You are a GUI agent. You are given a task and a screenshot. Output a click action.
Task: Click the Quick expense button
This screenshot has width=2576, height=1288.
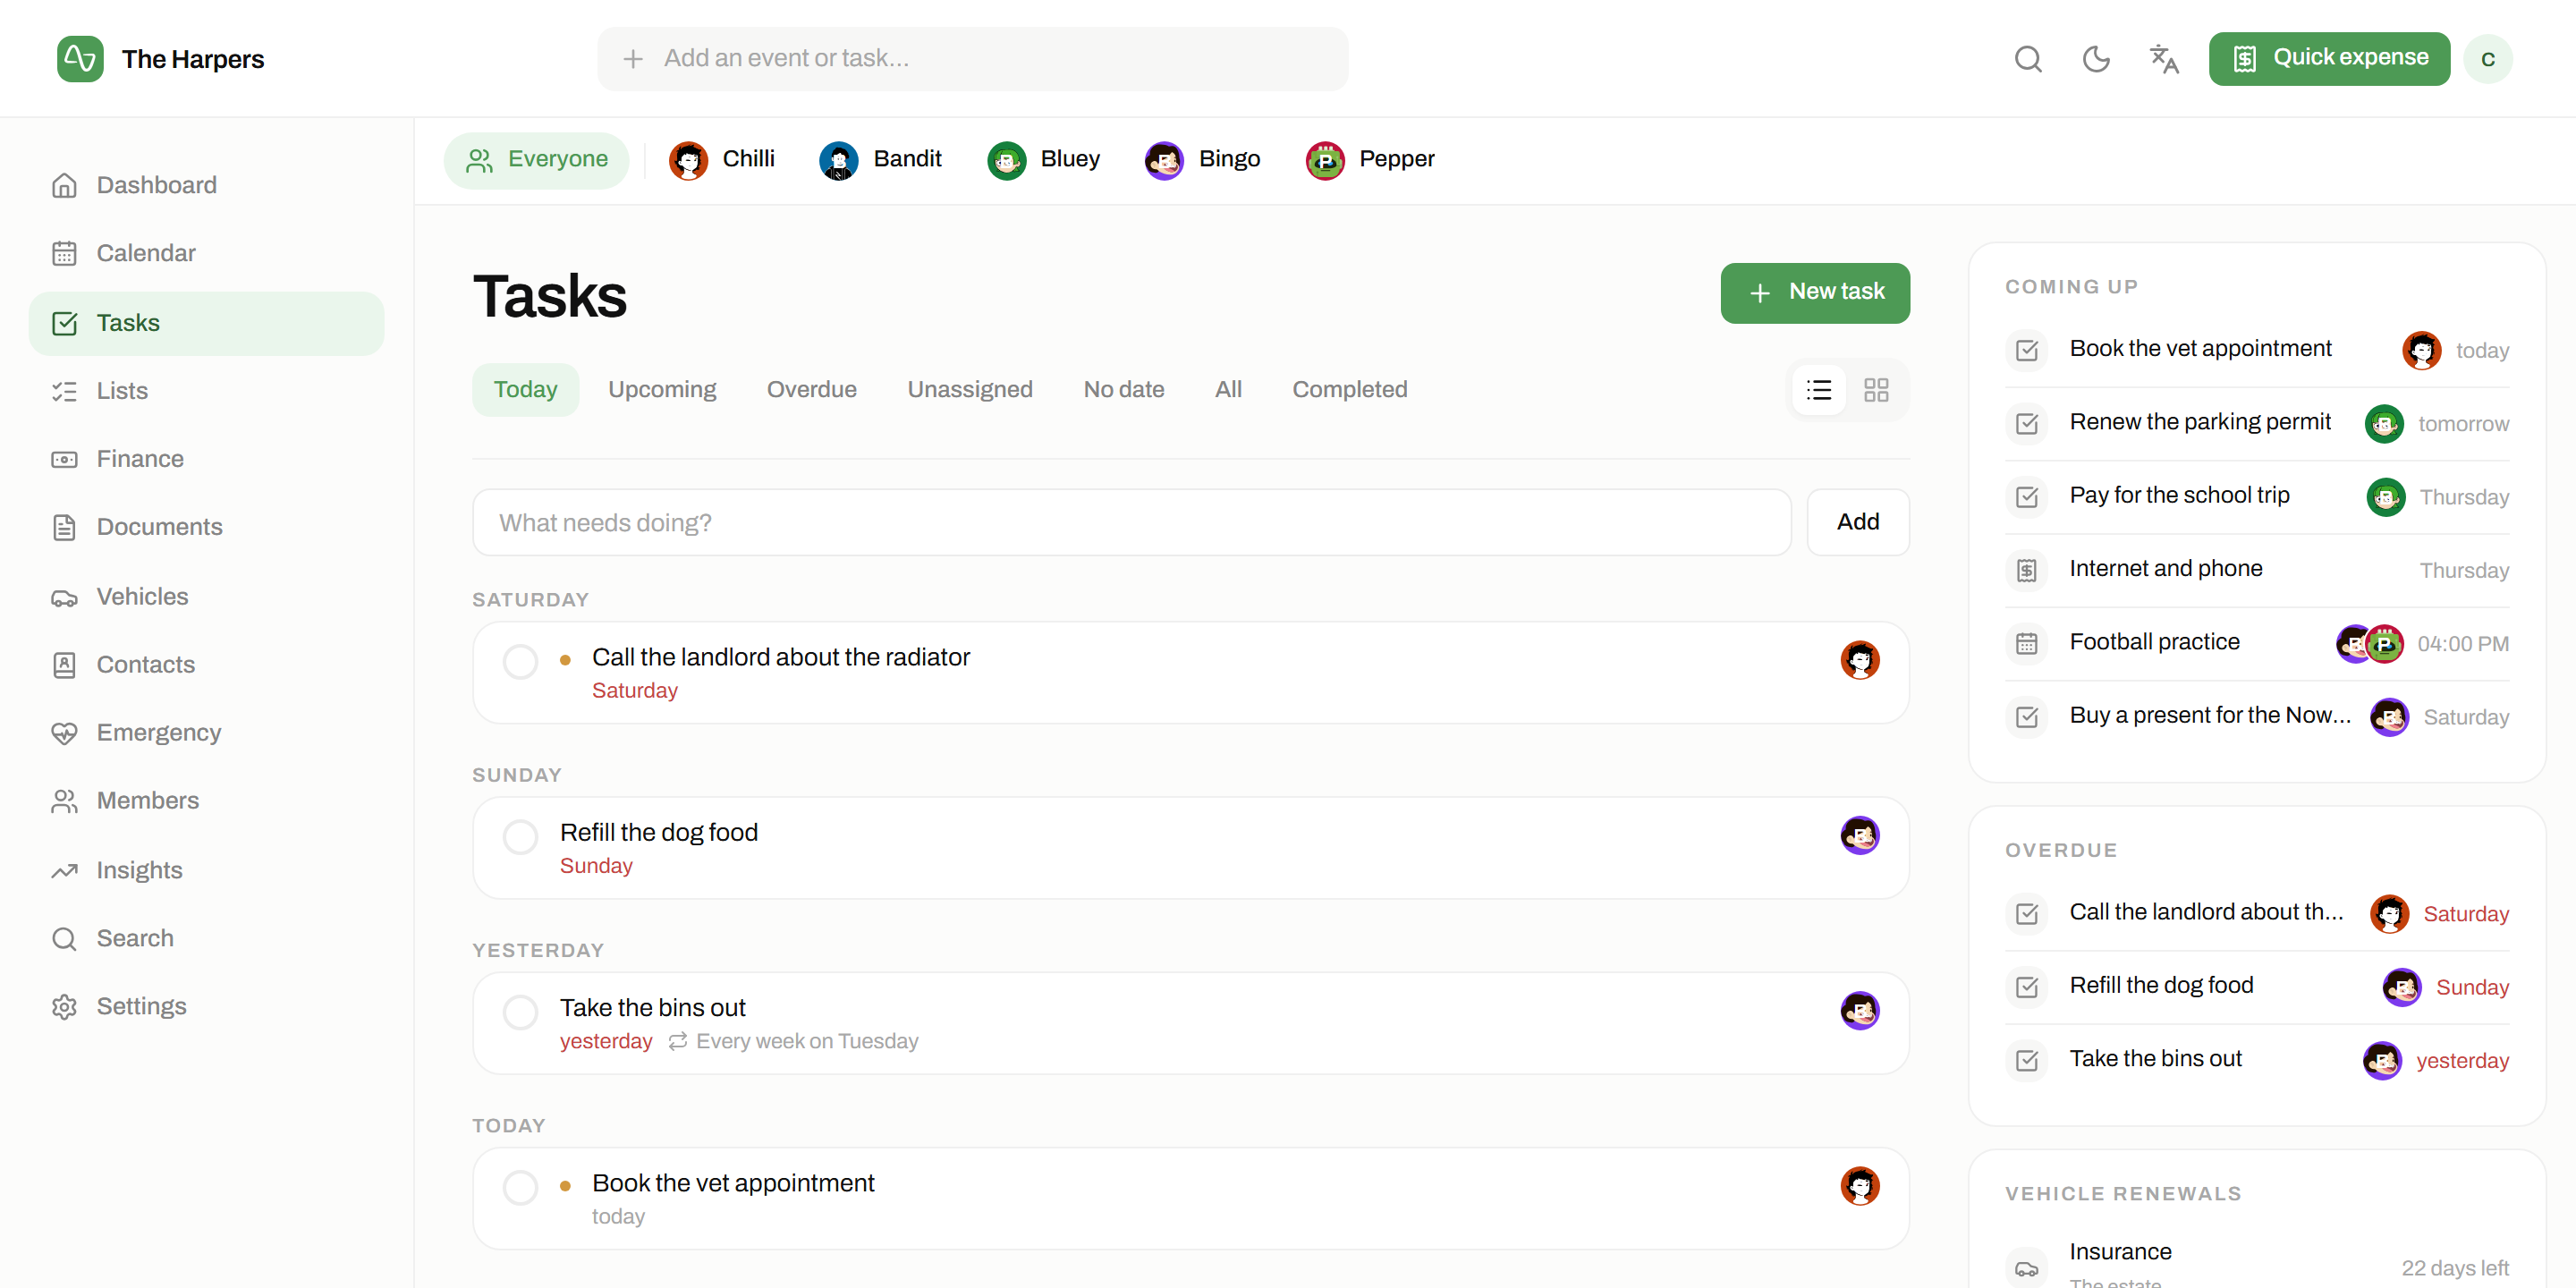2329,59
